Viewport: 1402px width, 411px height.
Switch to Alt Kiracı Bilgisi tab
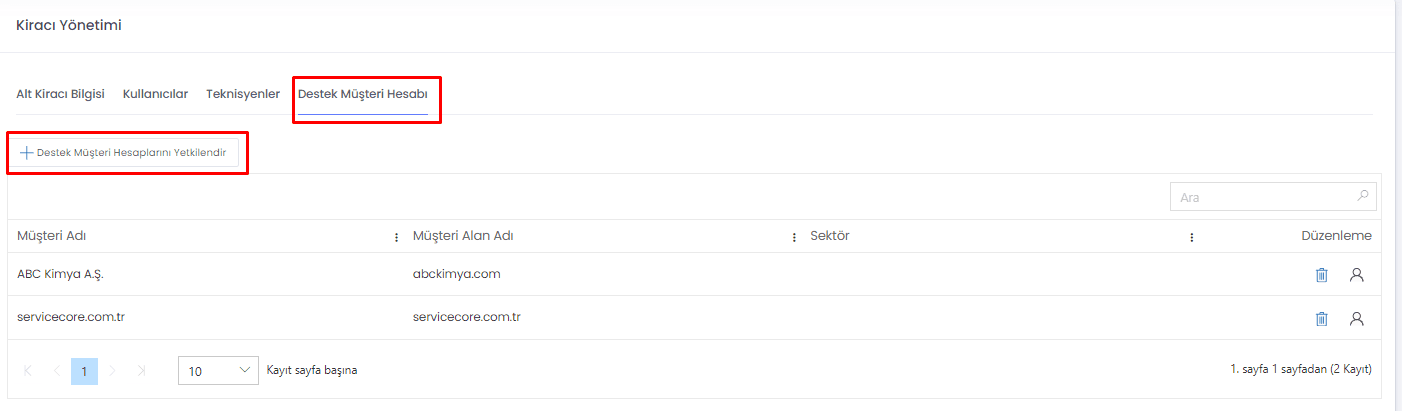click(x=60, y=94)
